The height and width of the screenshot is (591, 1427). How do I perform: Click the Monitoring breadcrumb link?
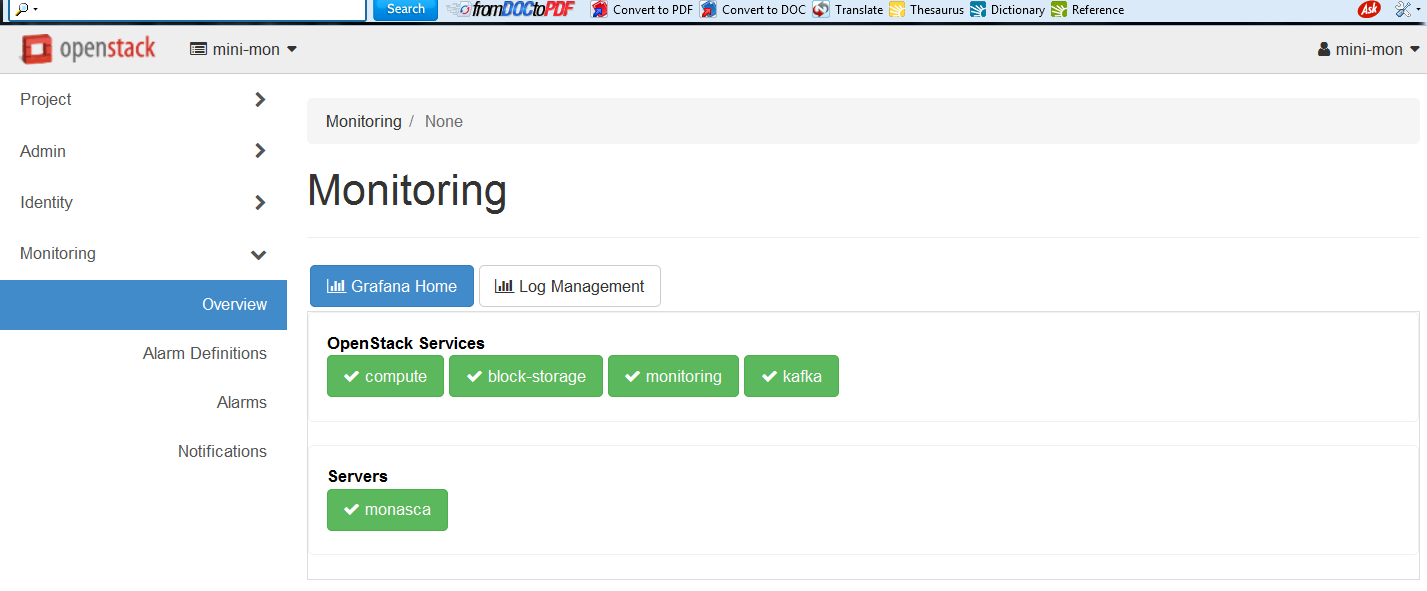pos(364,121)
